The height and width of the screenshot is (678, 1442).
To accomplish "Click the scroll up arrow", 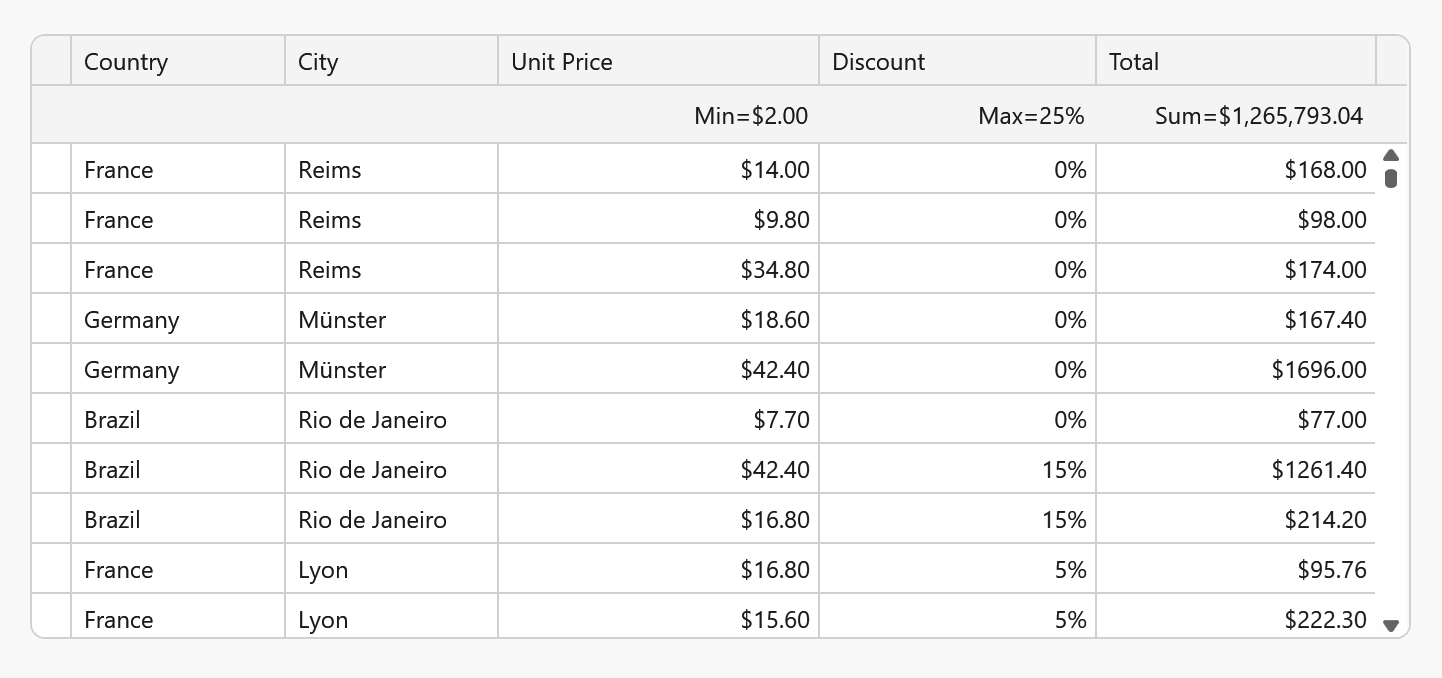I will pyautogui.click(x=1390, y=155).
